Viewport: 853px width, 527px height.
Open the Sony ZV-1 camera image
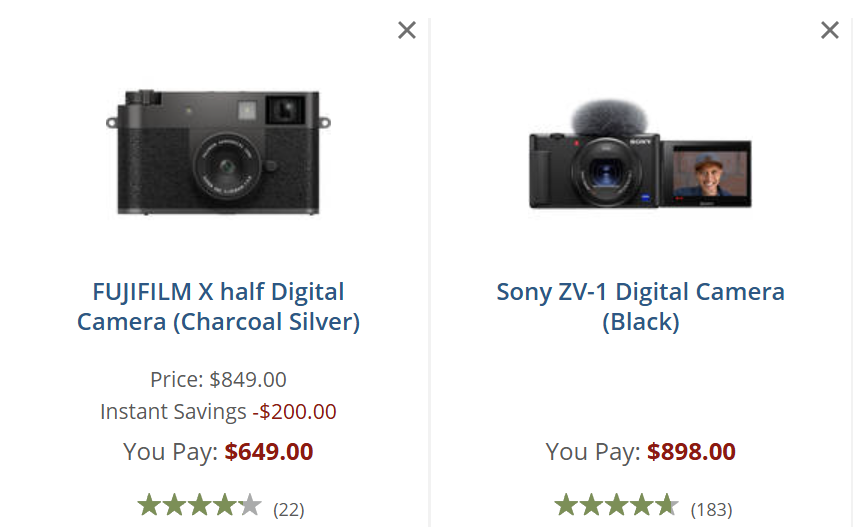coord(640,160)
